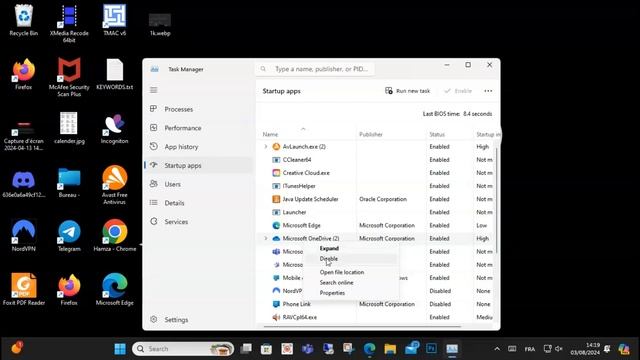Open Photoshop from the taskbar

[431, 349]
